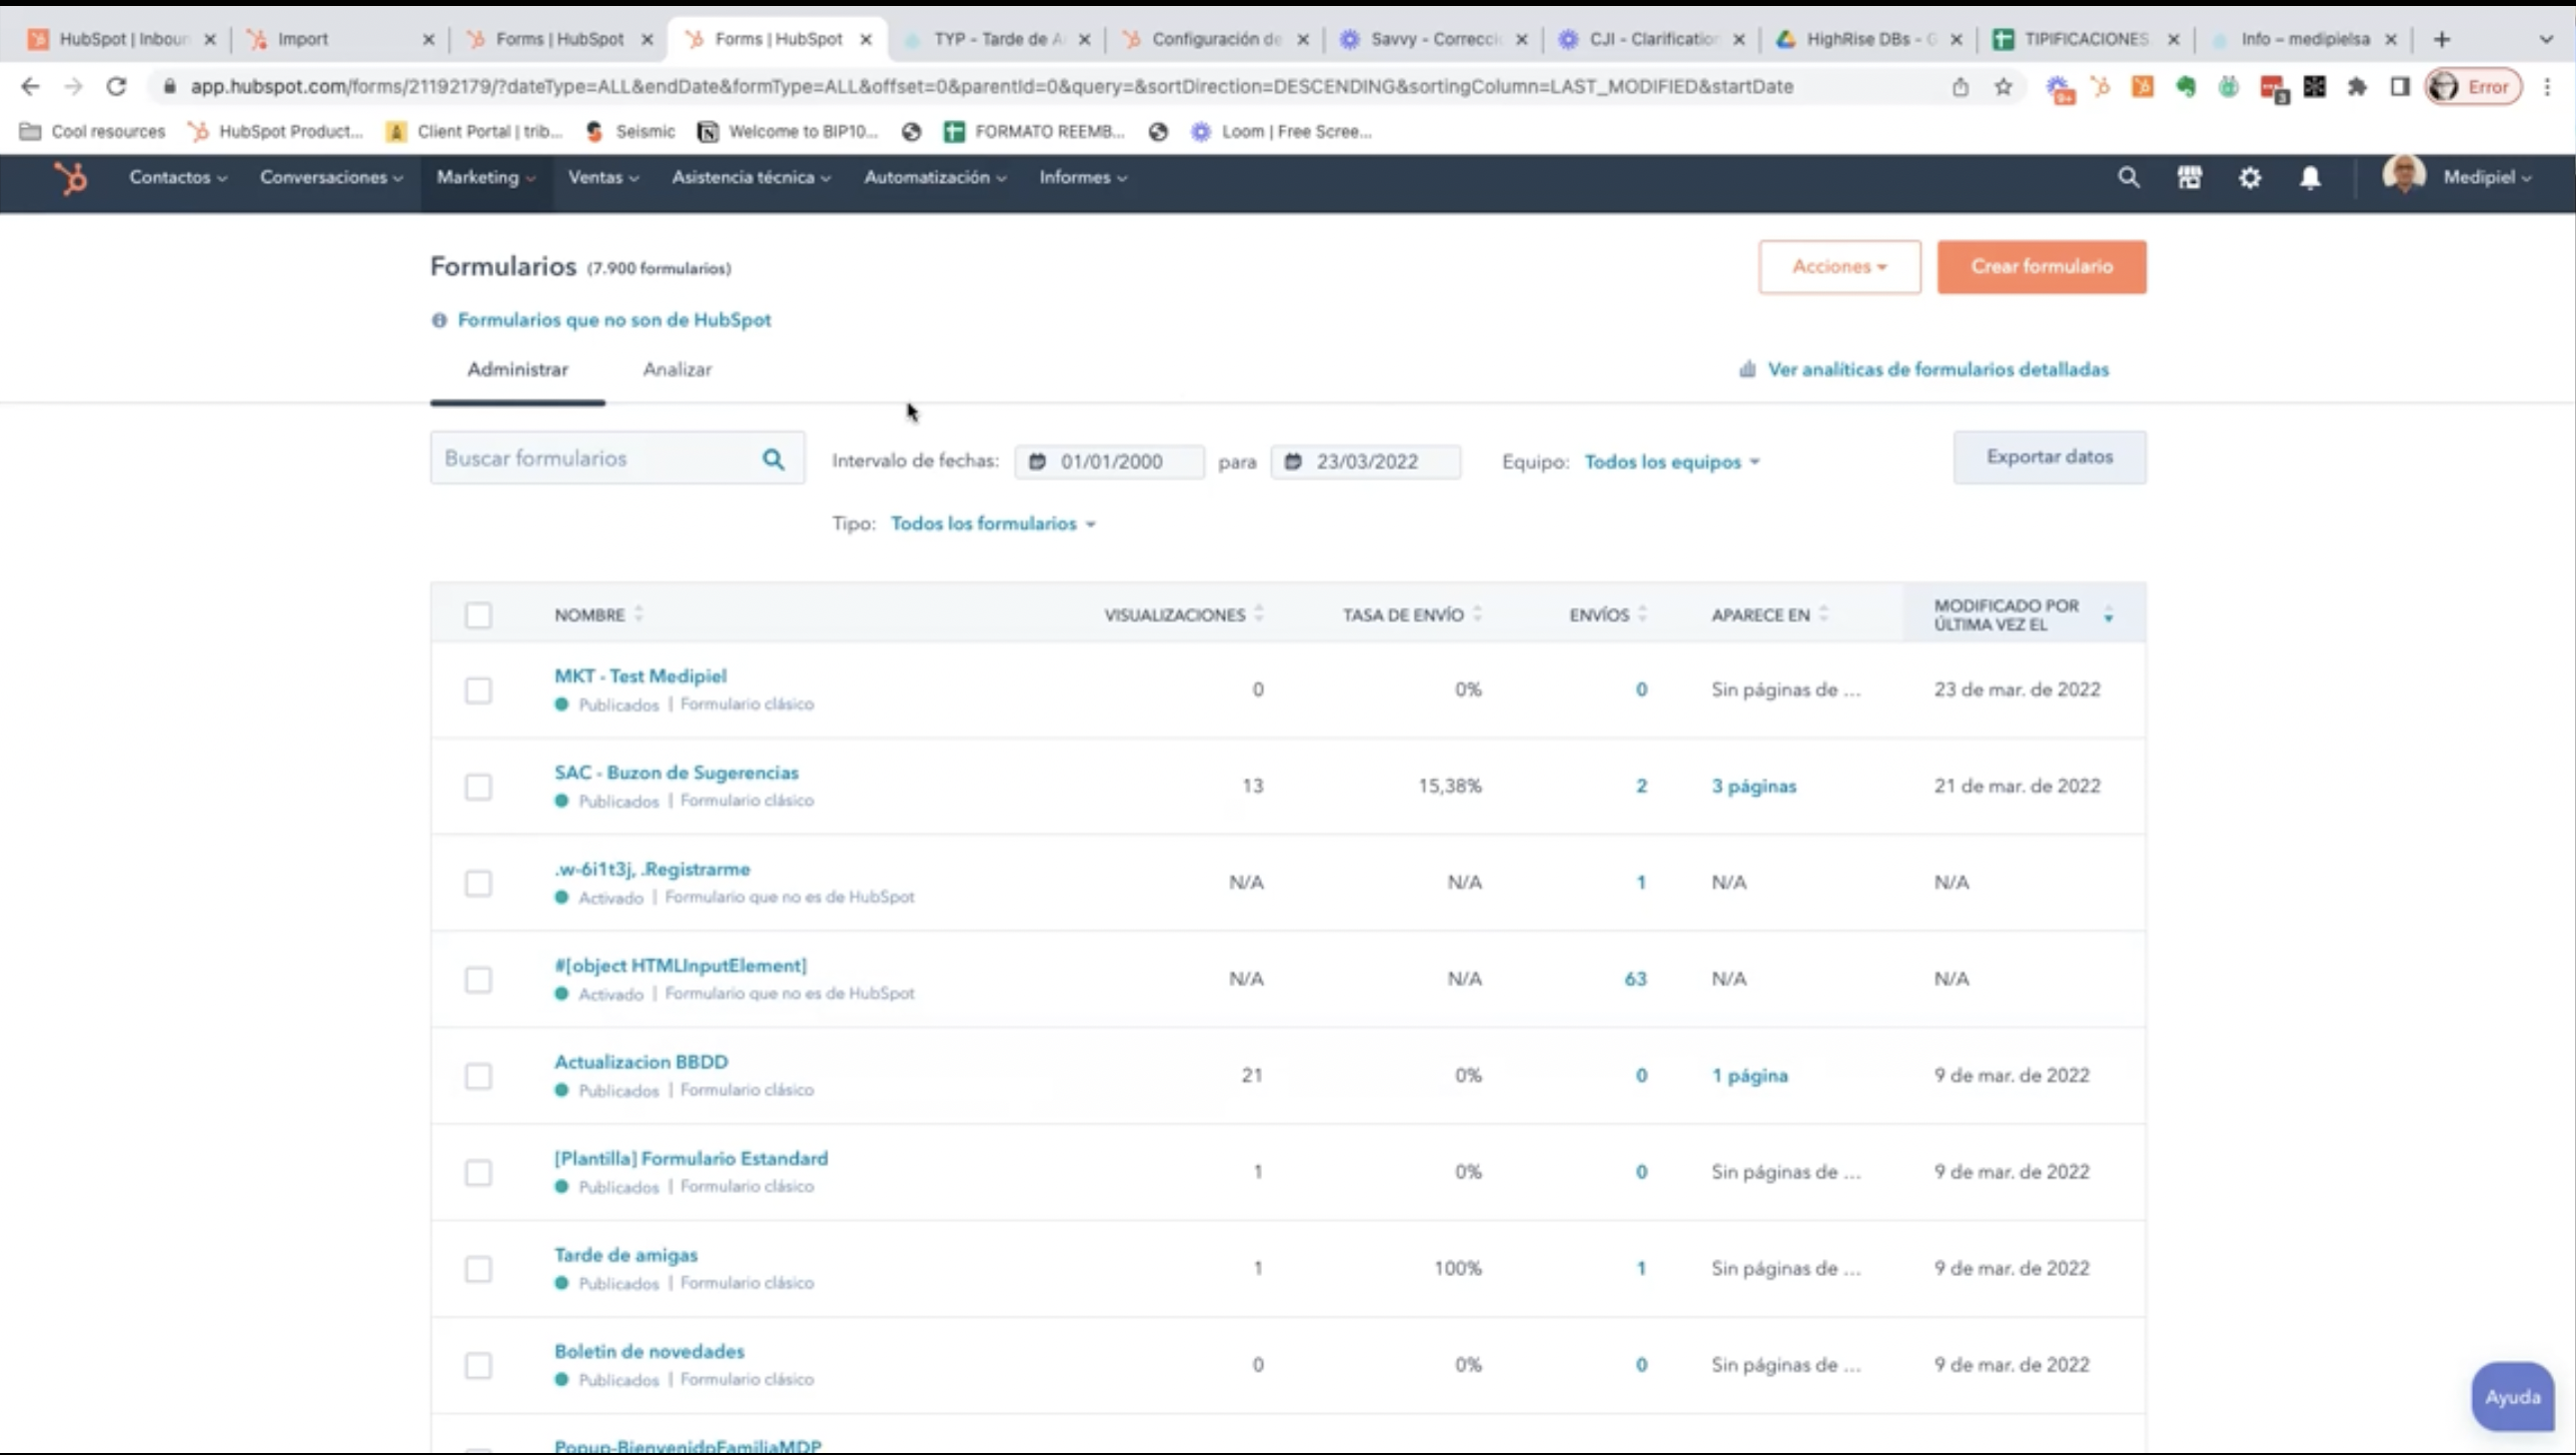Switch to the Analizar tab
This screenshot has width=2576, height=1455.
tap(677, 370)
